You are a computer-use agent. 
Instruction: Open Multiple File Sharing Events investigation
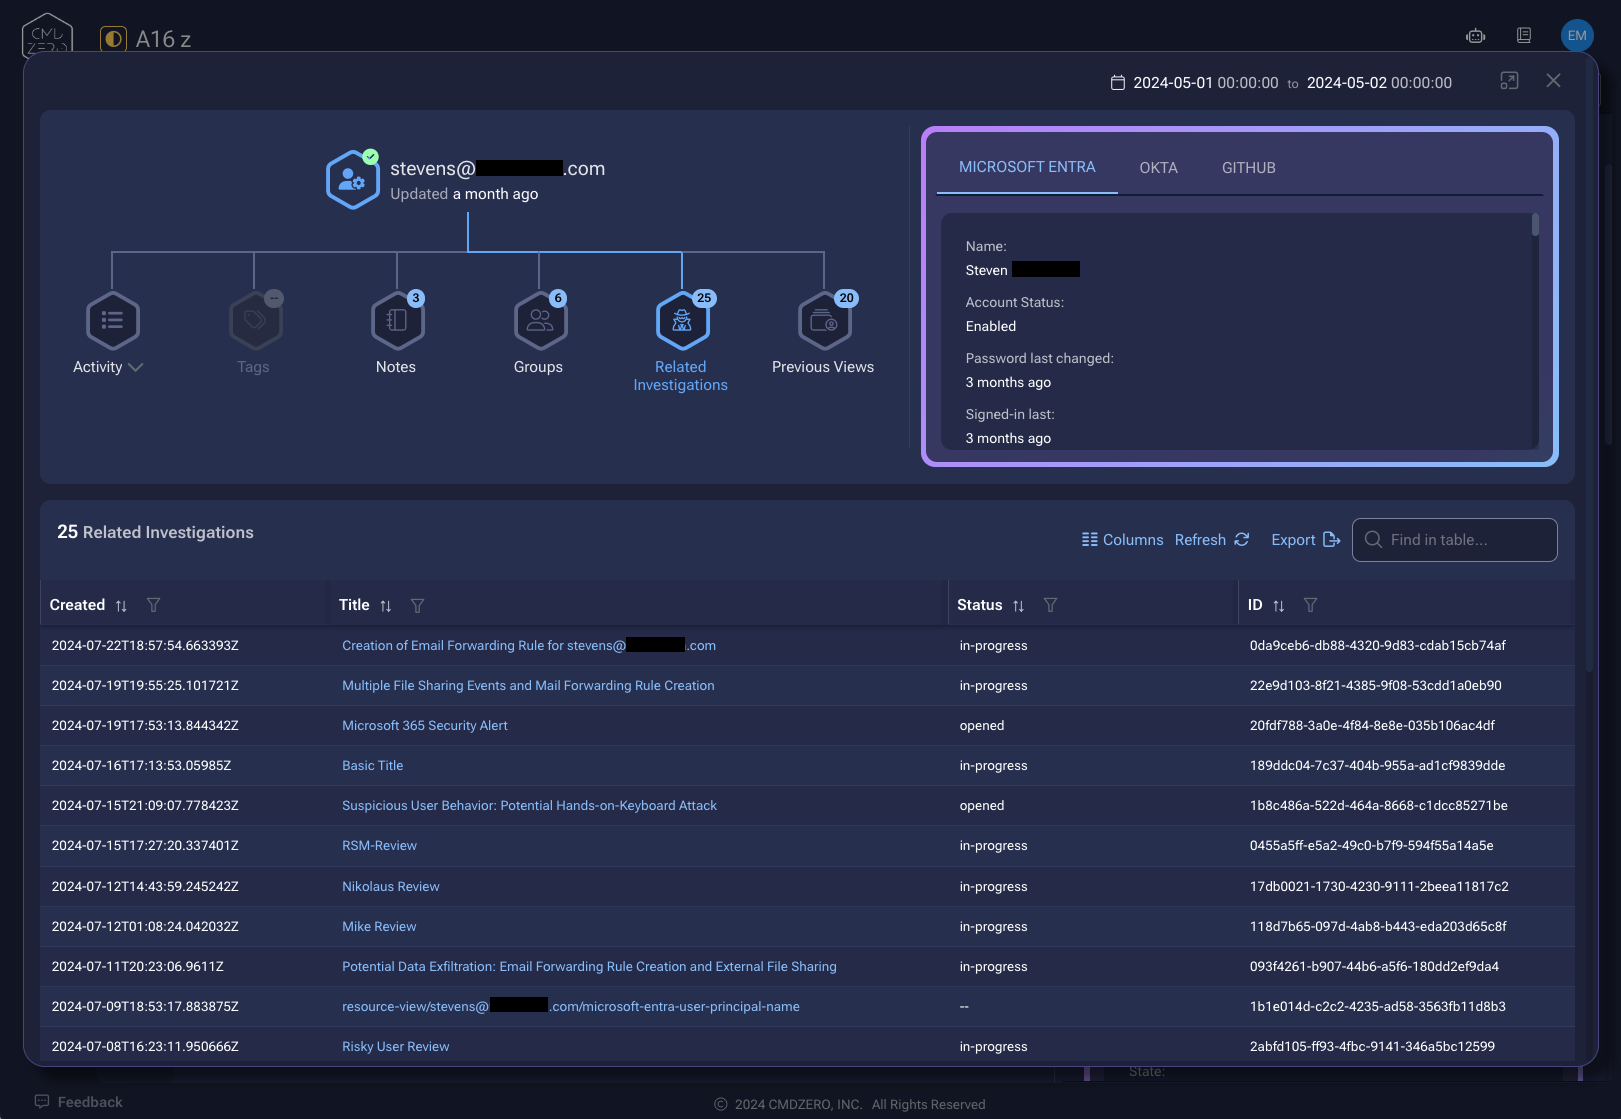[x=528, y=686]
